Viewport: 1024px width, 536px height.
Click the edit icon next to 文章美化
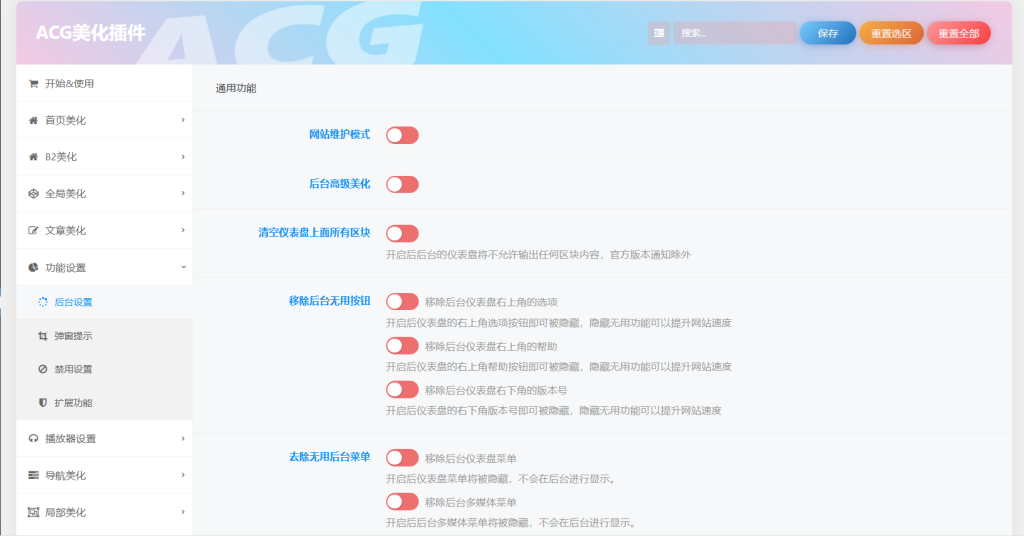33,231
